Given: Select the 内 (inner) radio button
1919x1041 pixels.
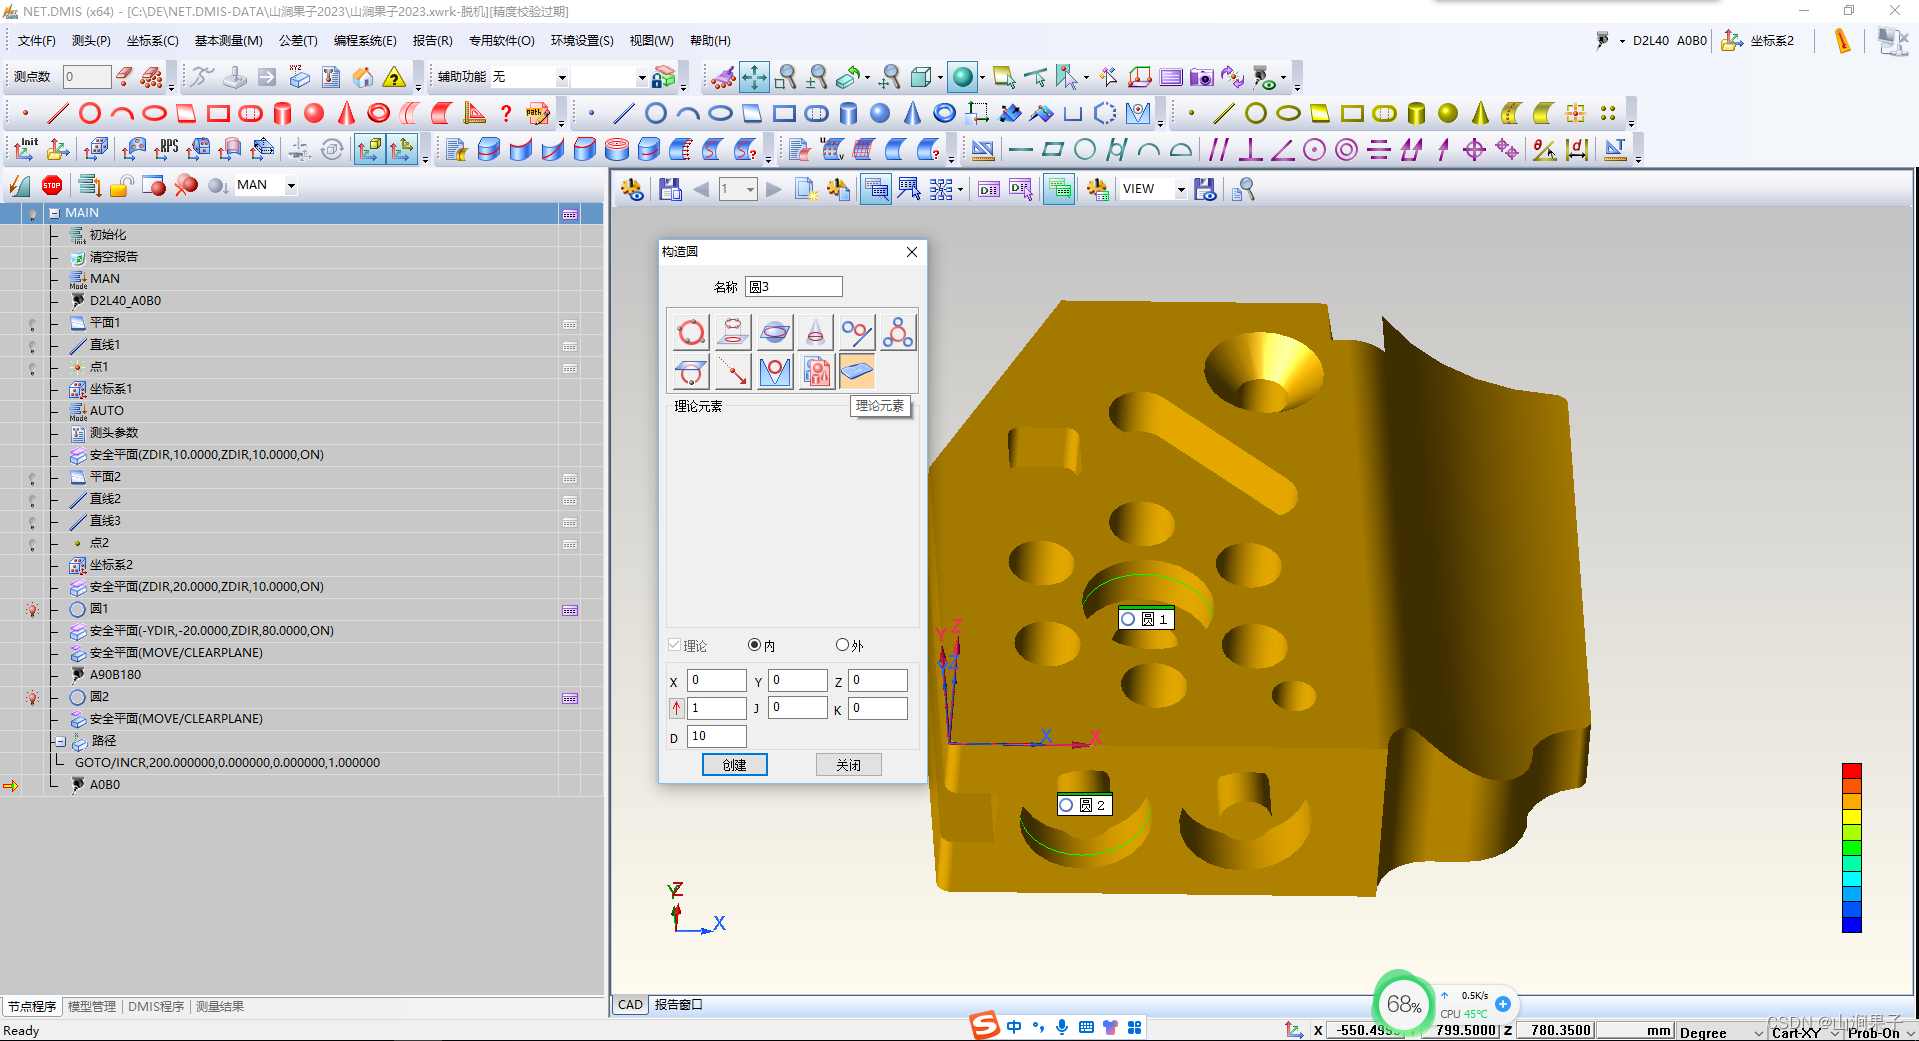Looking at the screenshot, I should 754,645.
